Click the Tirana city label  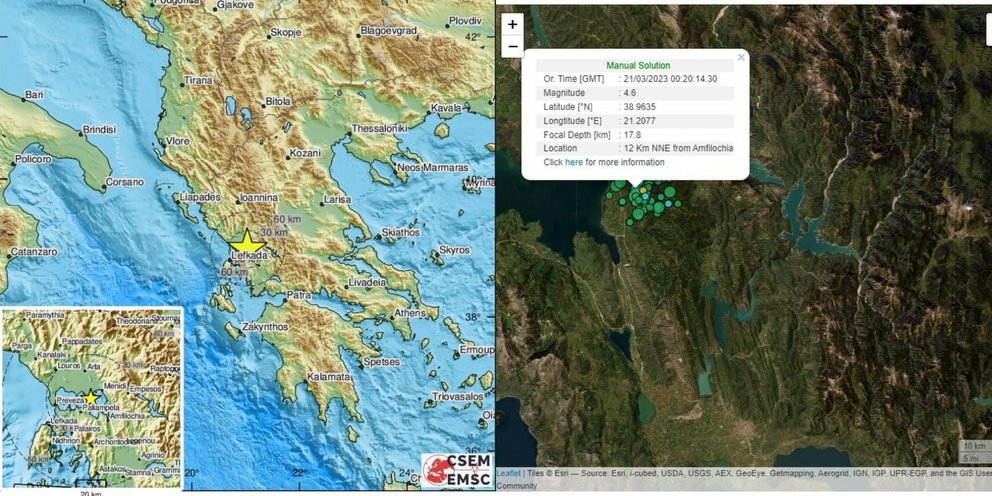(198, 81)
